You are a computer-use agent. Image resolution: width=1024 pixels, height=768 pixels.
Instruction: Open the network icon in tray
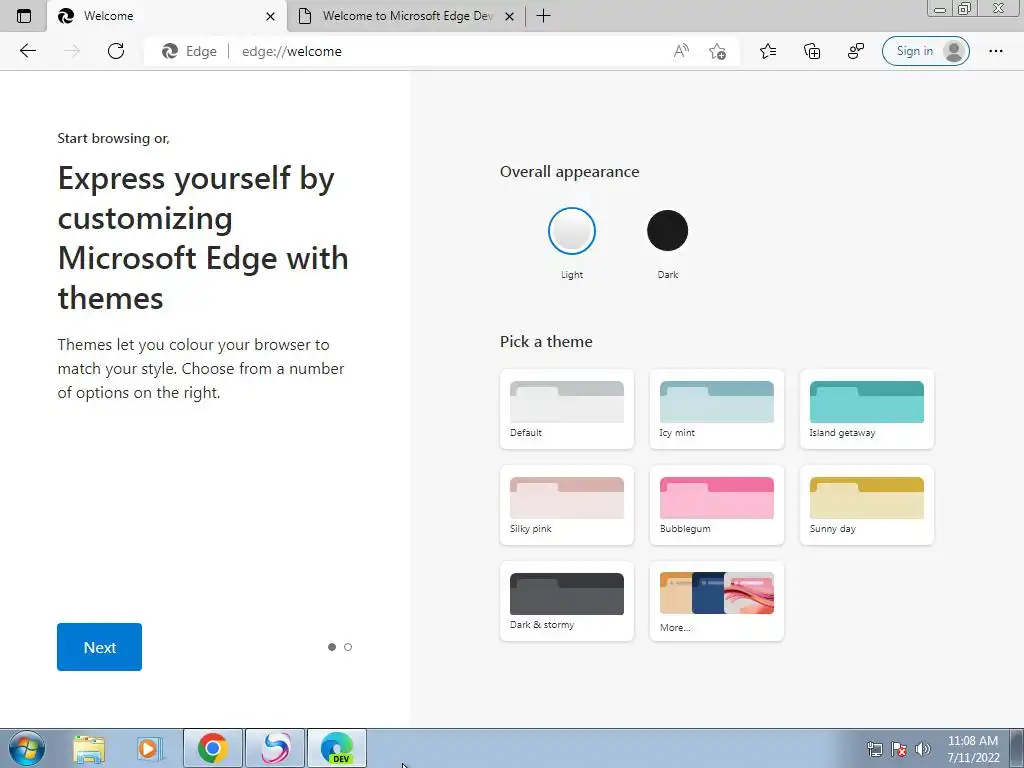pos(874,749)
